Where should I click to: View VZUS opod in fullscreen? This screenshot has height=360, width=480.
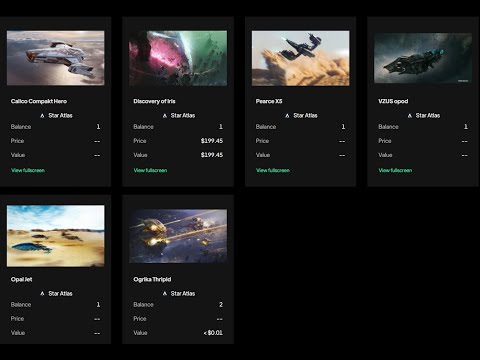395,170
